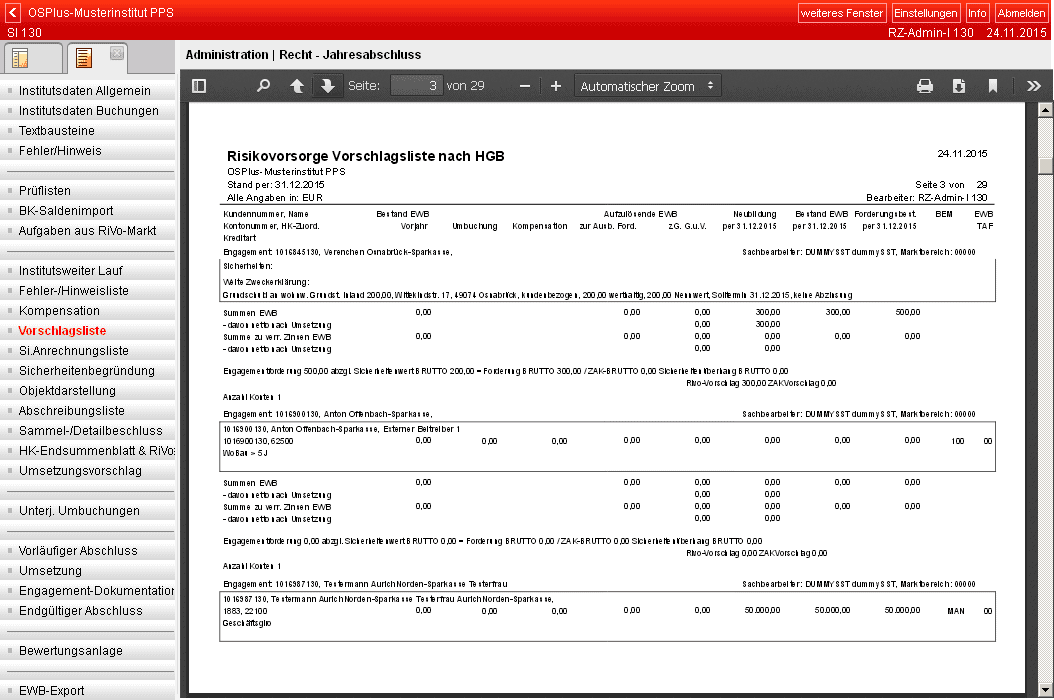Image resolution: width=1054 pixels, height=700 pixels.
Task: Open EWB-Export in the sidebar
Action: (x=87, y=691)
